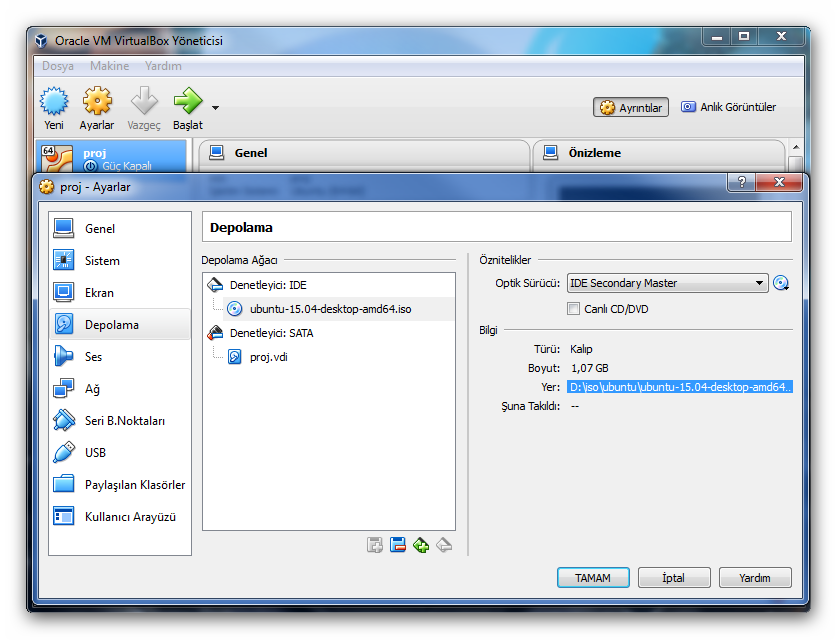
Task: Click the add attachment green plus icon
Action: pos(421,545)
